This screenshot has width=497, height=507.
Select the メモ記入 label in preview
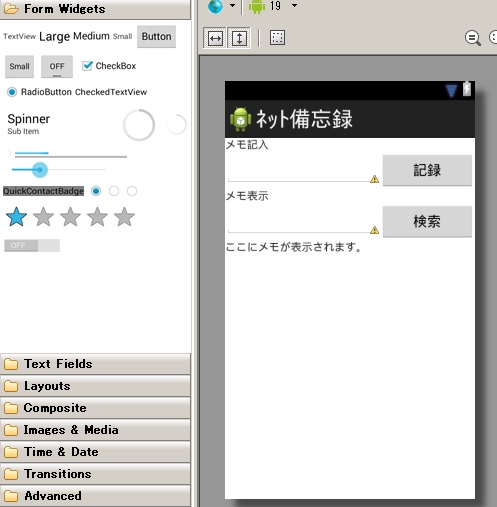(x=247, y=145)
